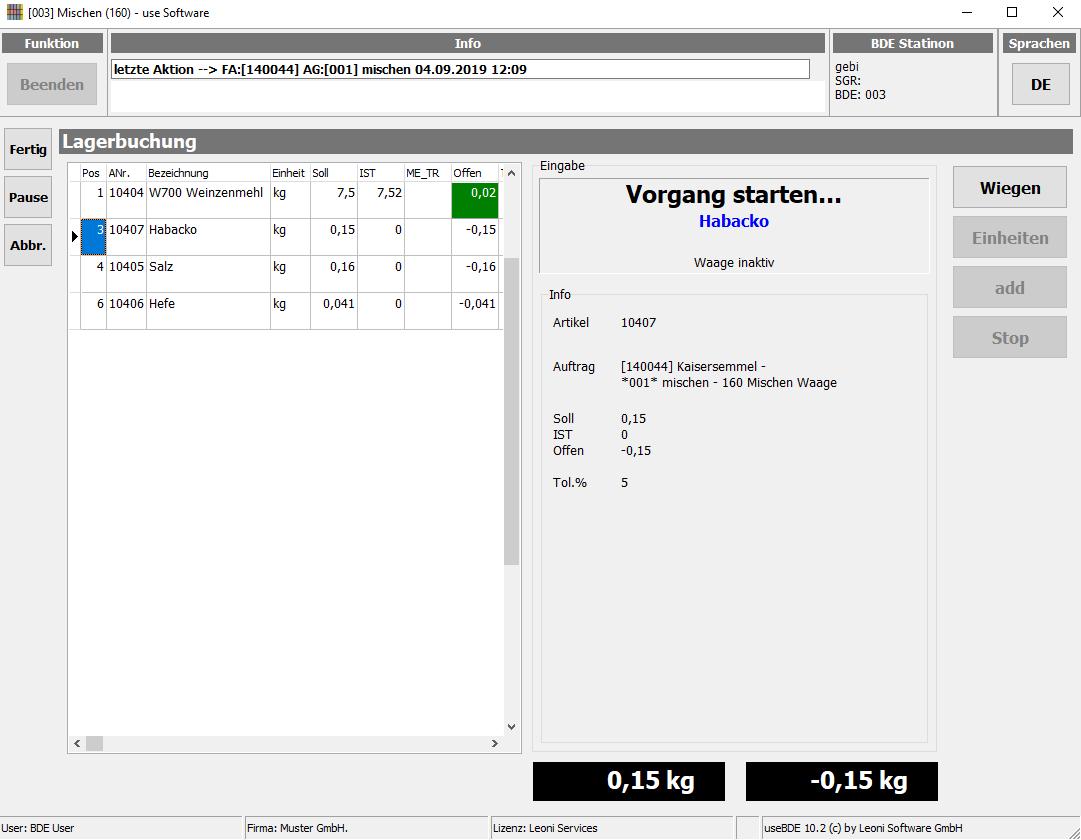Click the Offen column header
The image size is (1081, 840).
click(x=475, y=173)
